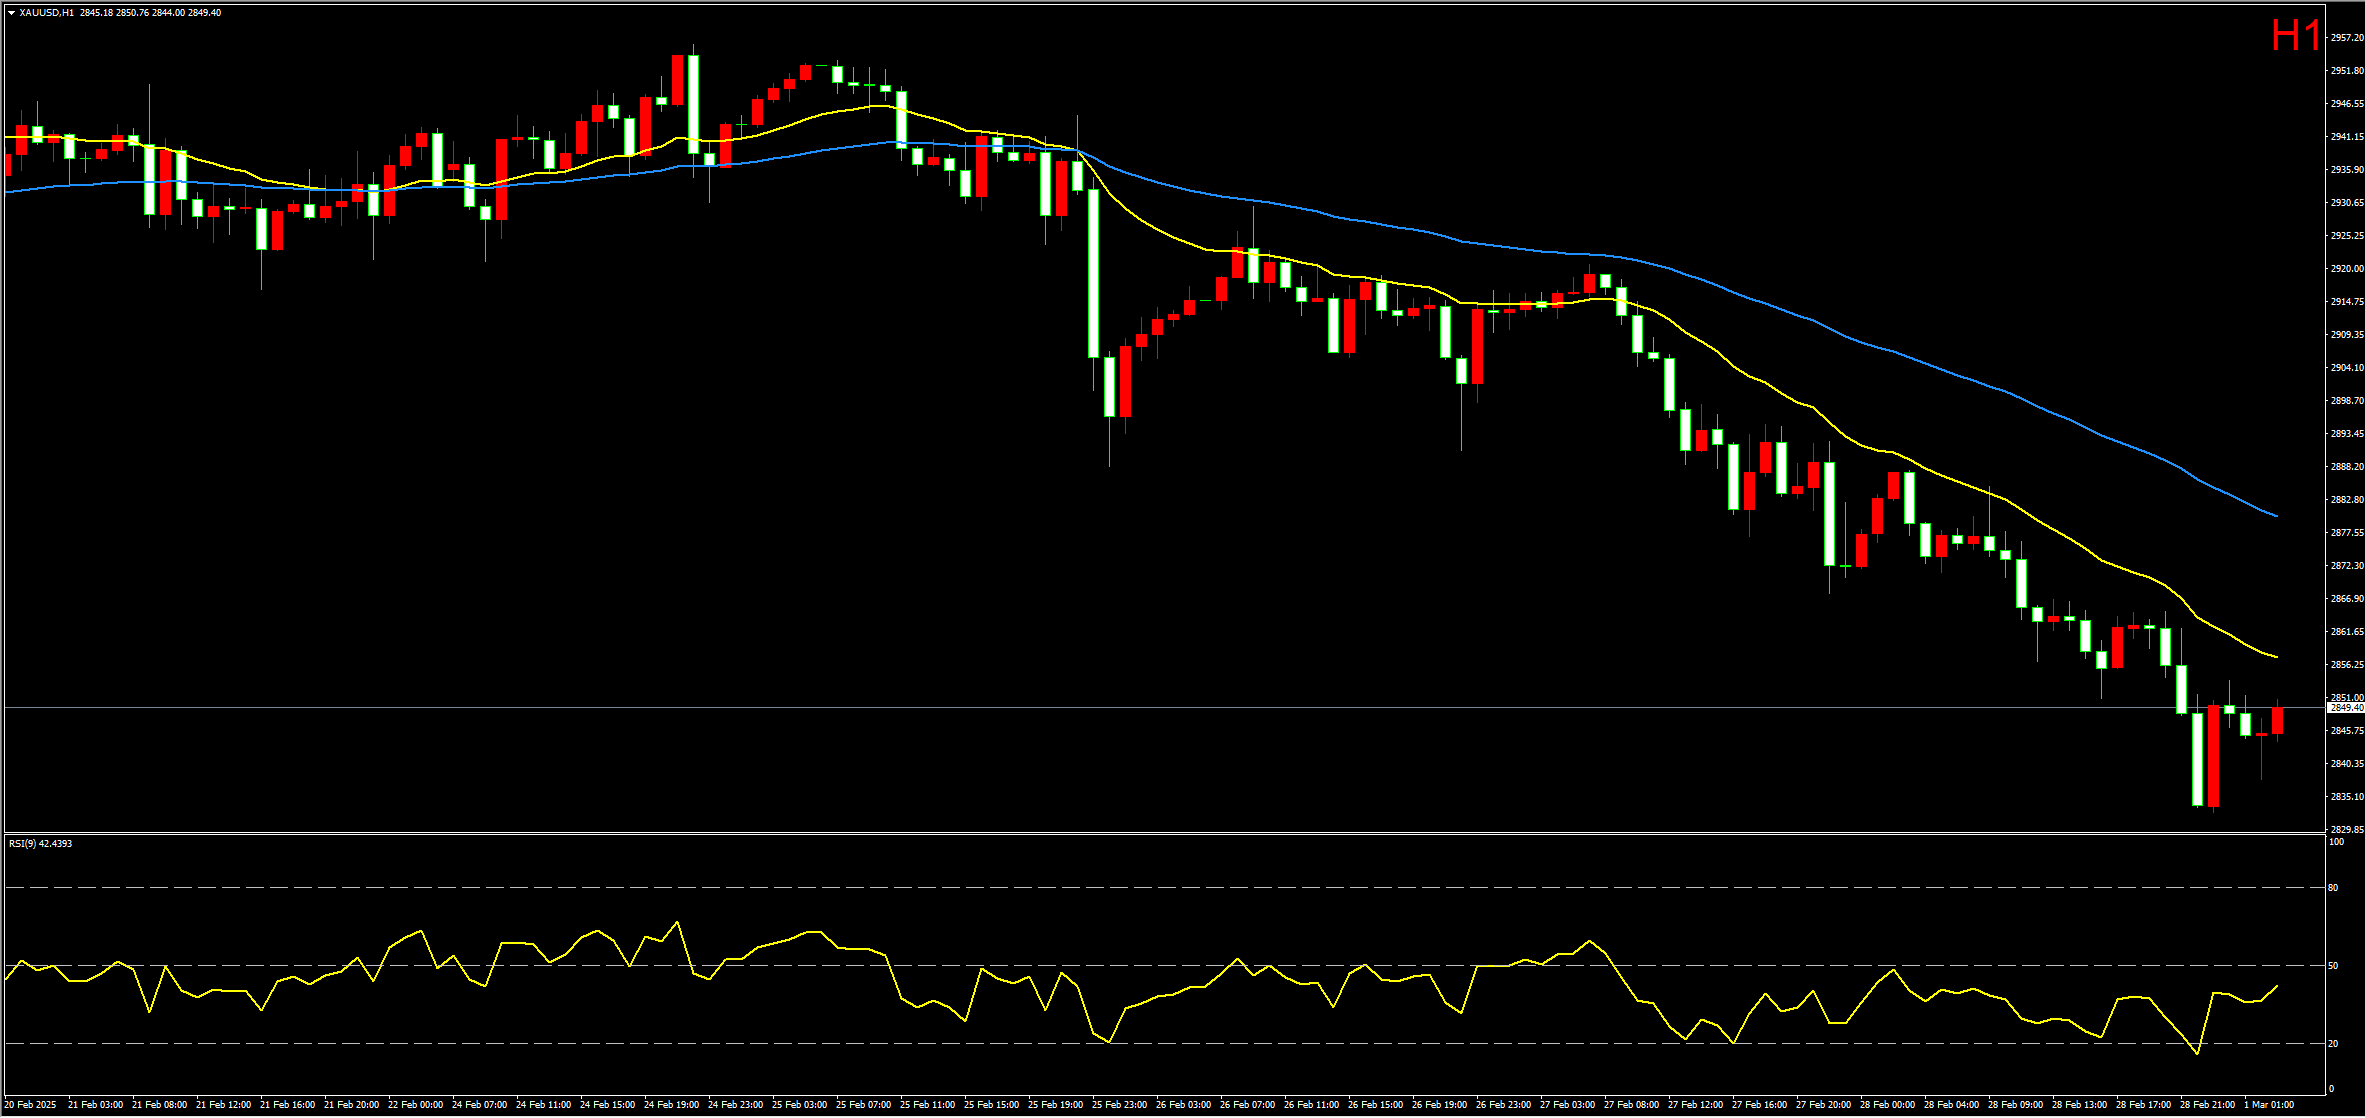Click the 2946.55 price axis label

2347,104
